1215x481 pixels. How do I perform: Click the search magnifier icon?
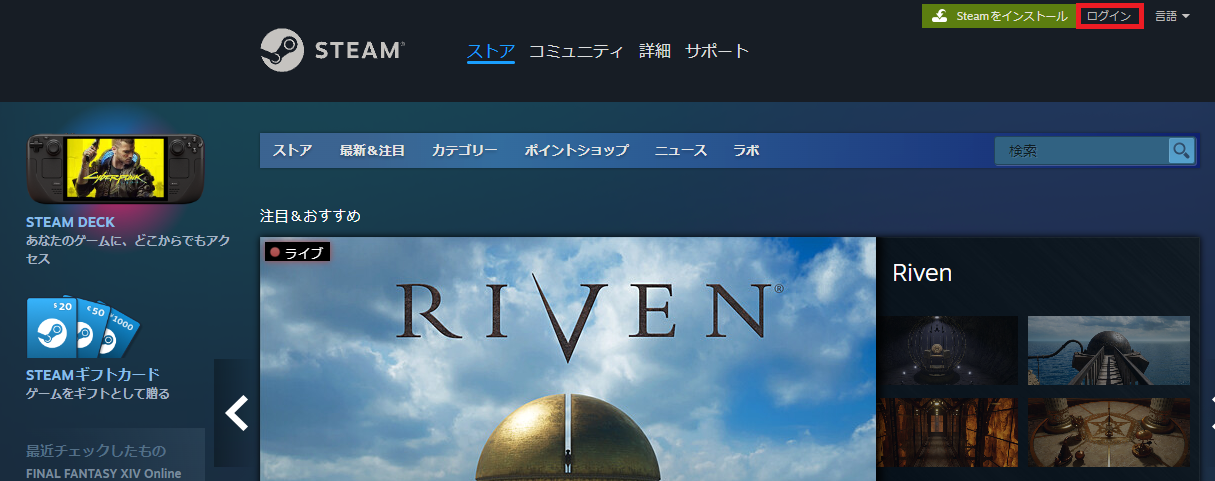click(1182, 151)
